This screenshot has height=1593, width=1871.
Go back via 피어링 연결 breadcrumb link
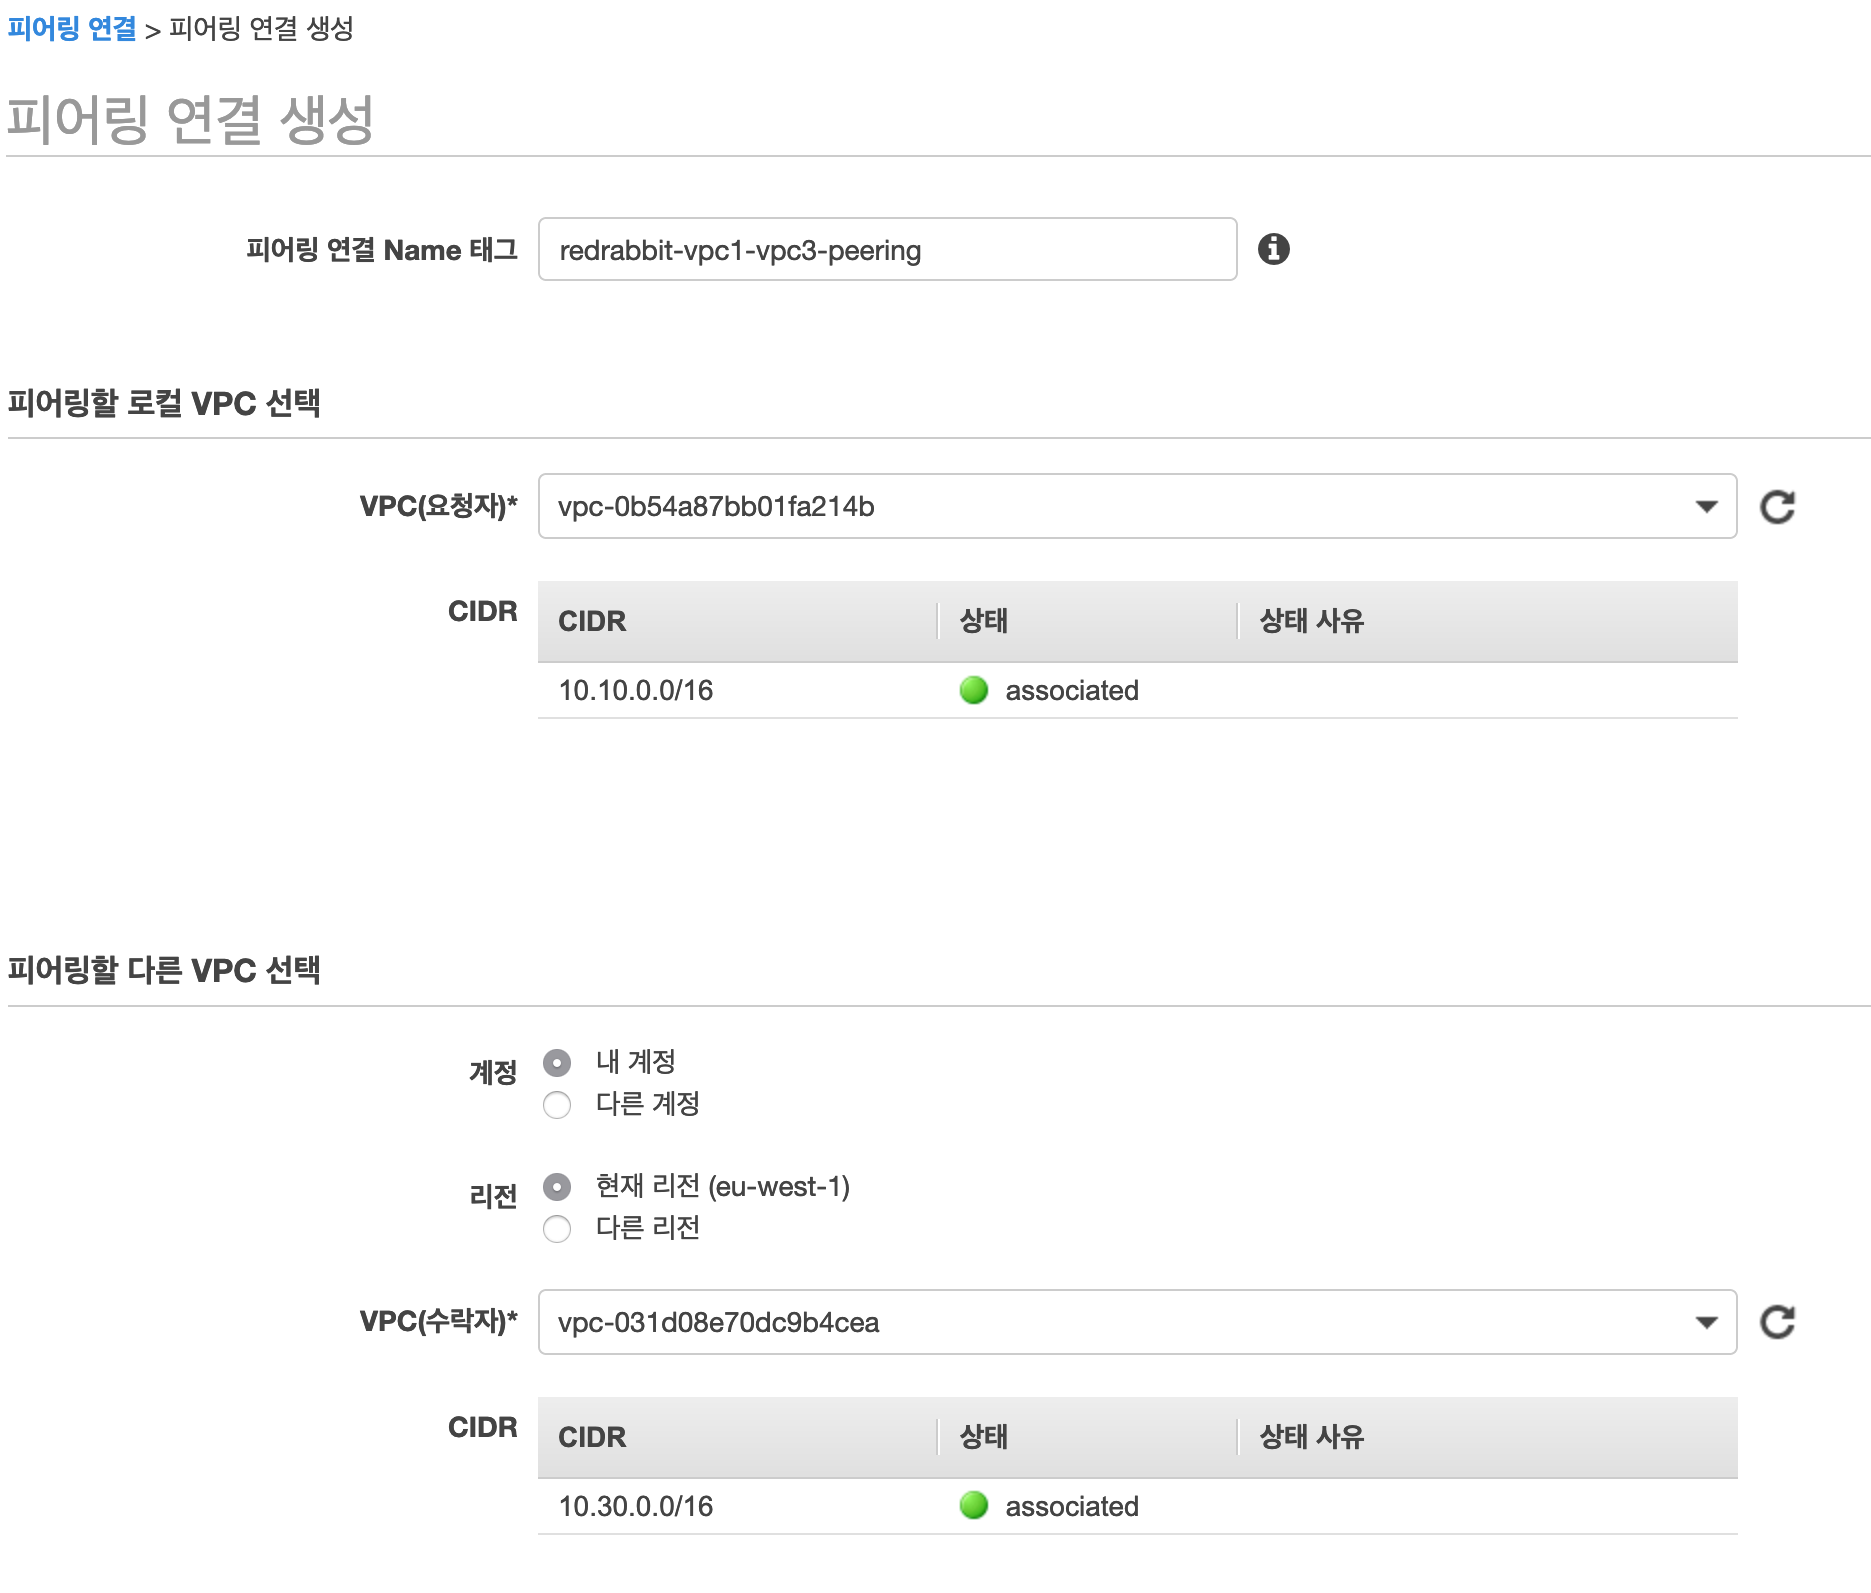[72, 28]
